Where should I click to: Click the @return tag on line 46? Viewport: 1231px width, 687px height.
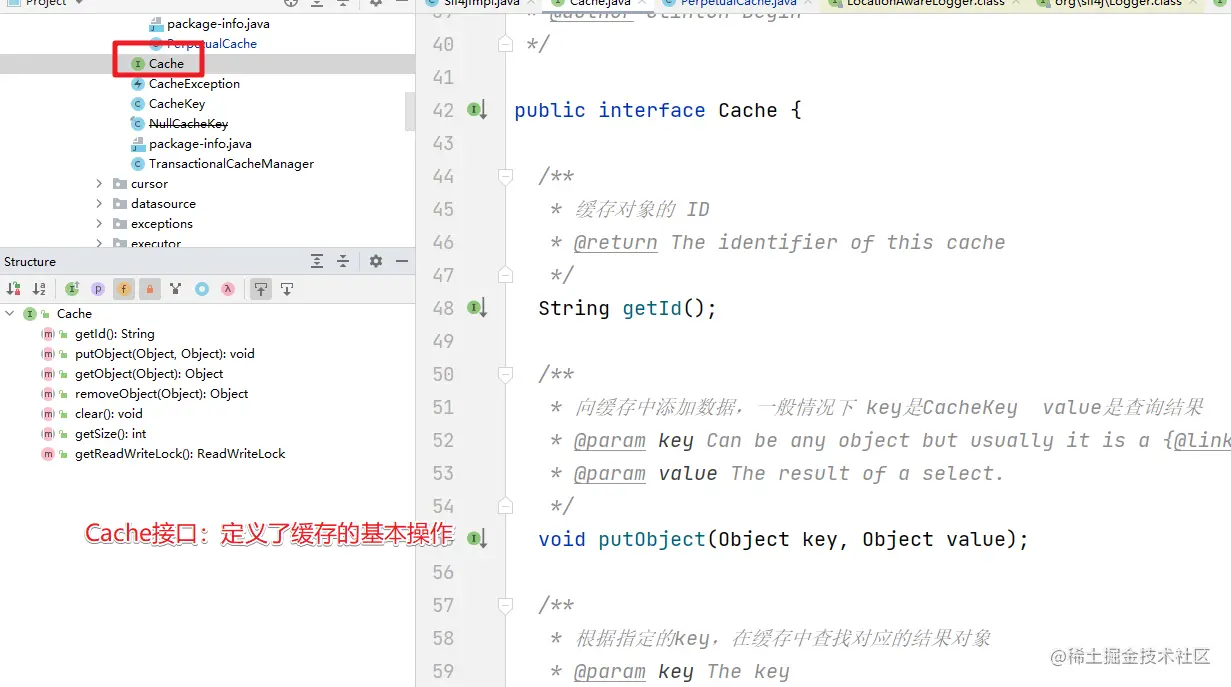pos(616,242)
